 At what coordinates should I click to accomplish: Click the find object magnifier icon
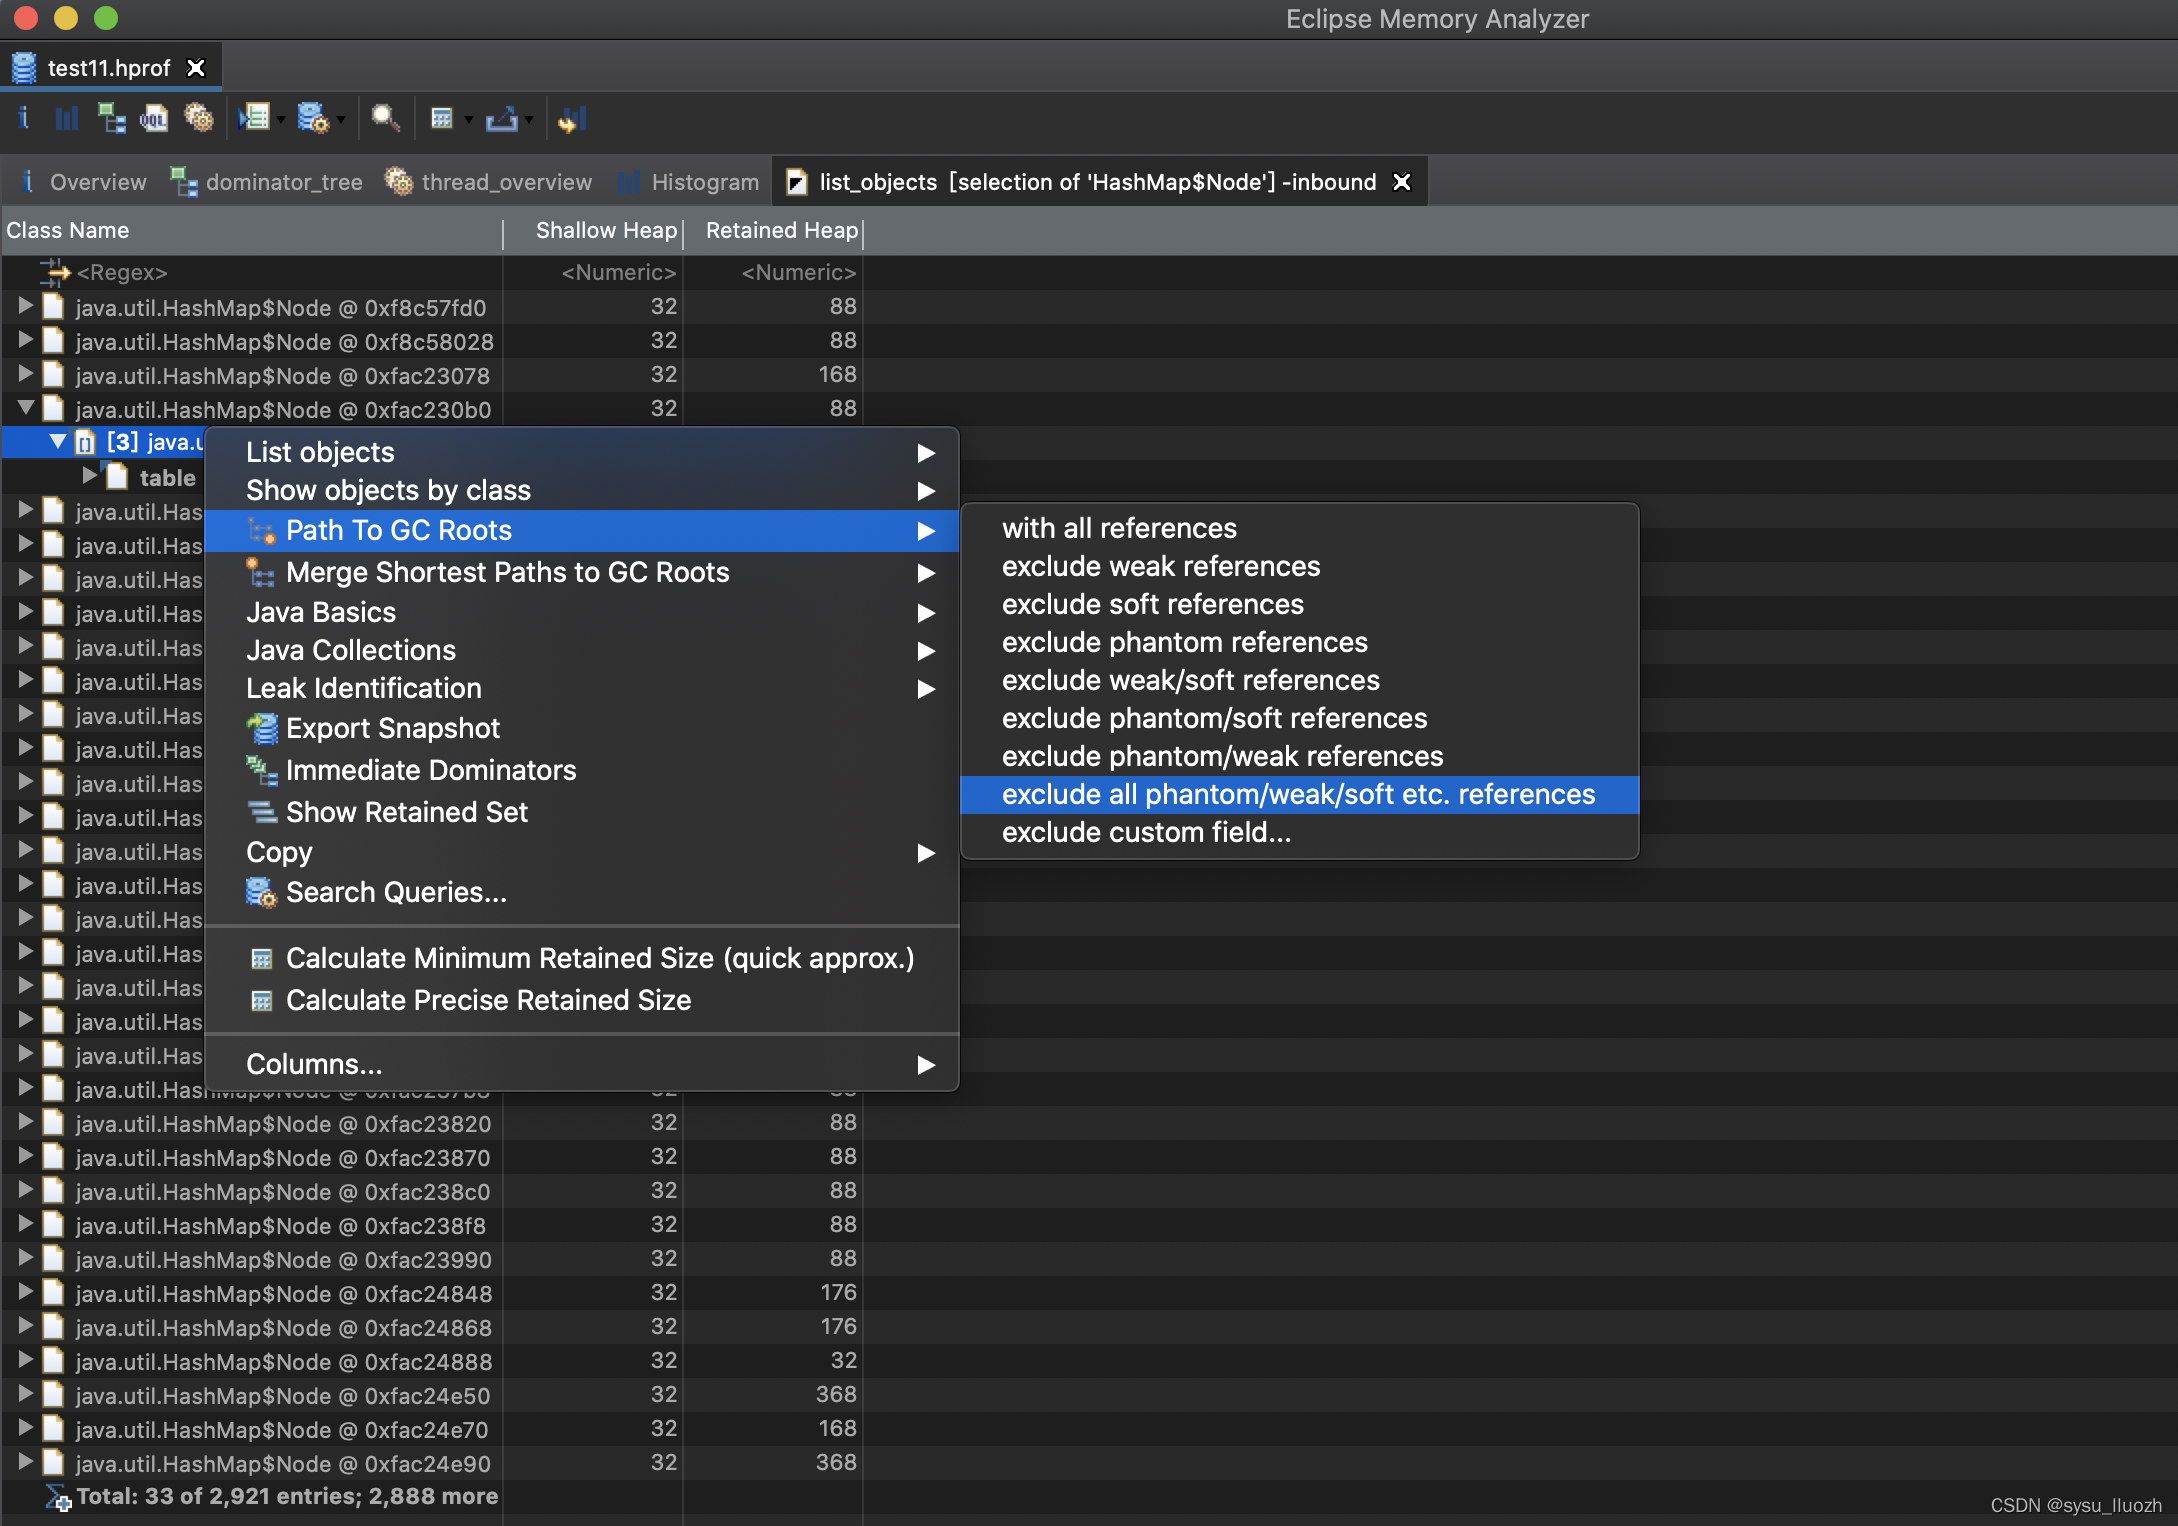coord(385,119)
